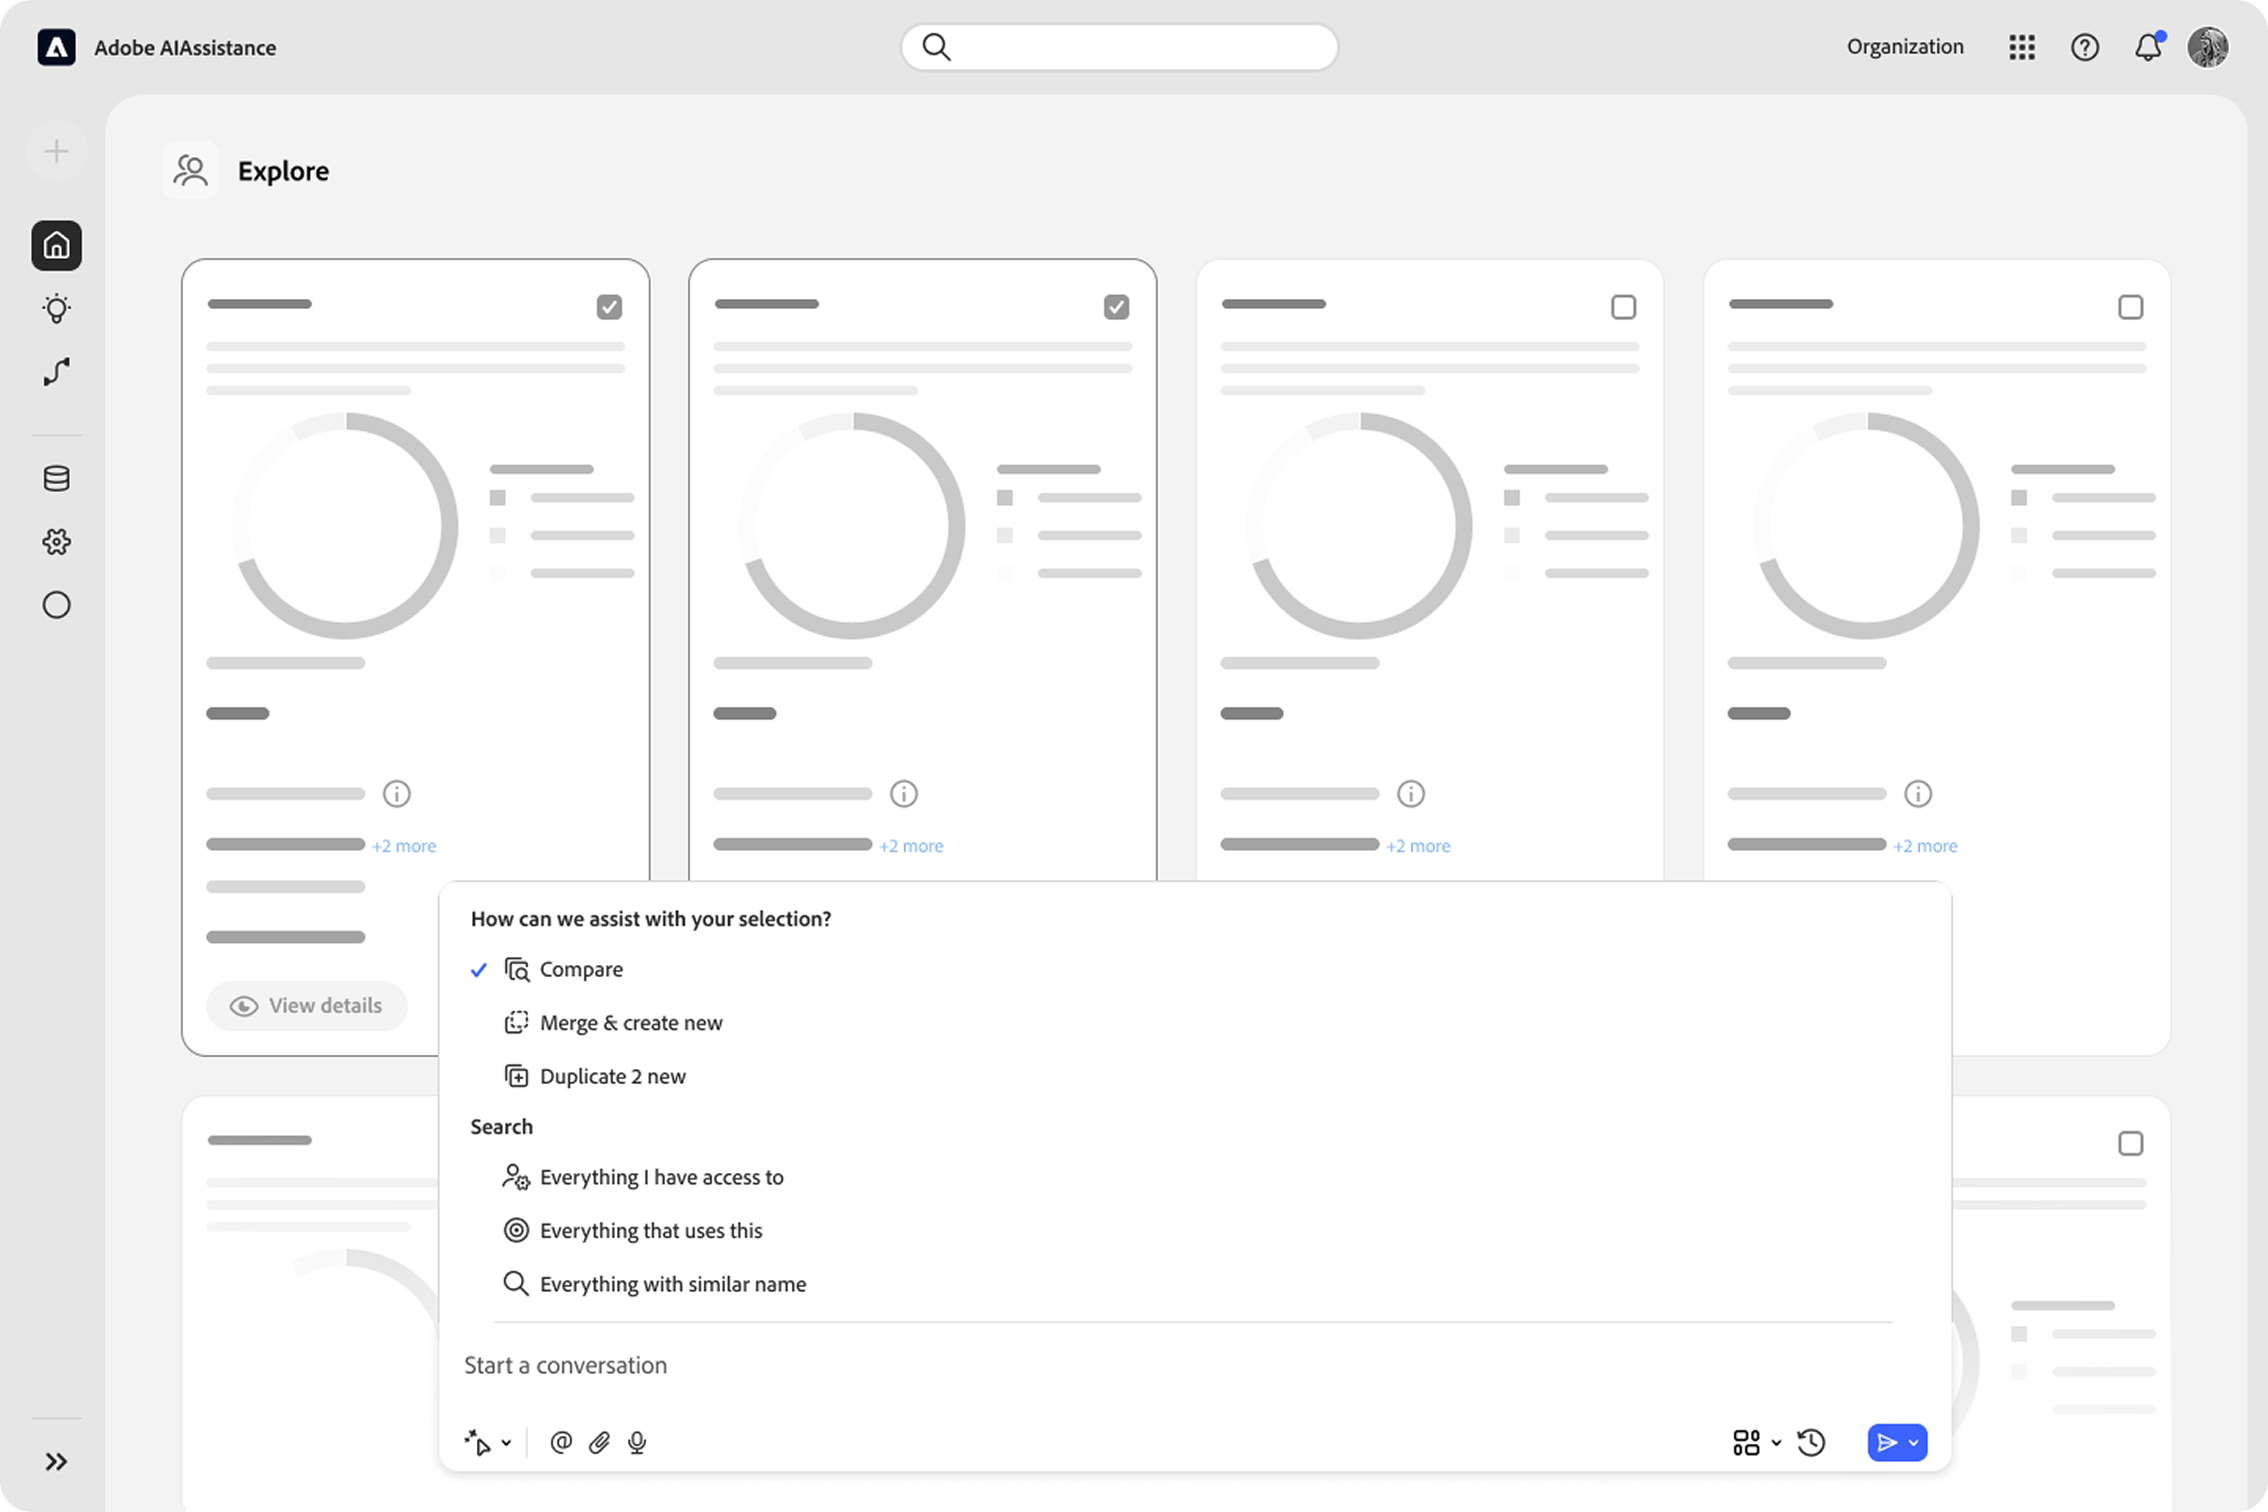Screen dimensions: 2268x1512
Task: Open the dropdown arrow next to the sparkle cursor
Action: pyautogui.click(x=507, y=1442)
